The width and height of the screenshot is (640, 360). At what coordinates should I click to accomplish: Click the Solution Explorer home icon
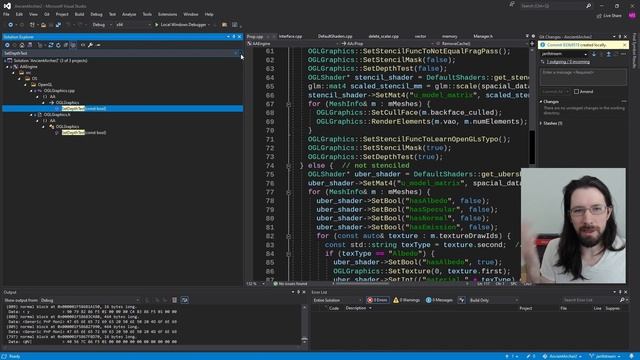22,45
